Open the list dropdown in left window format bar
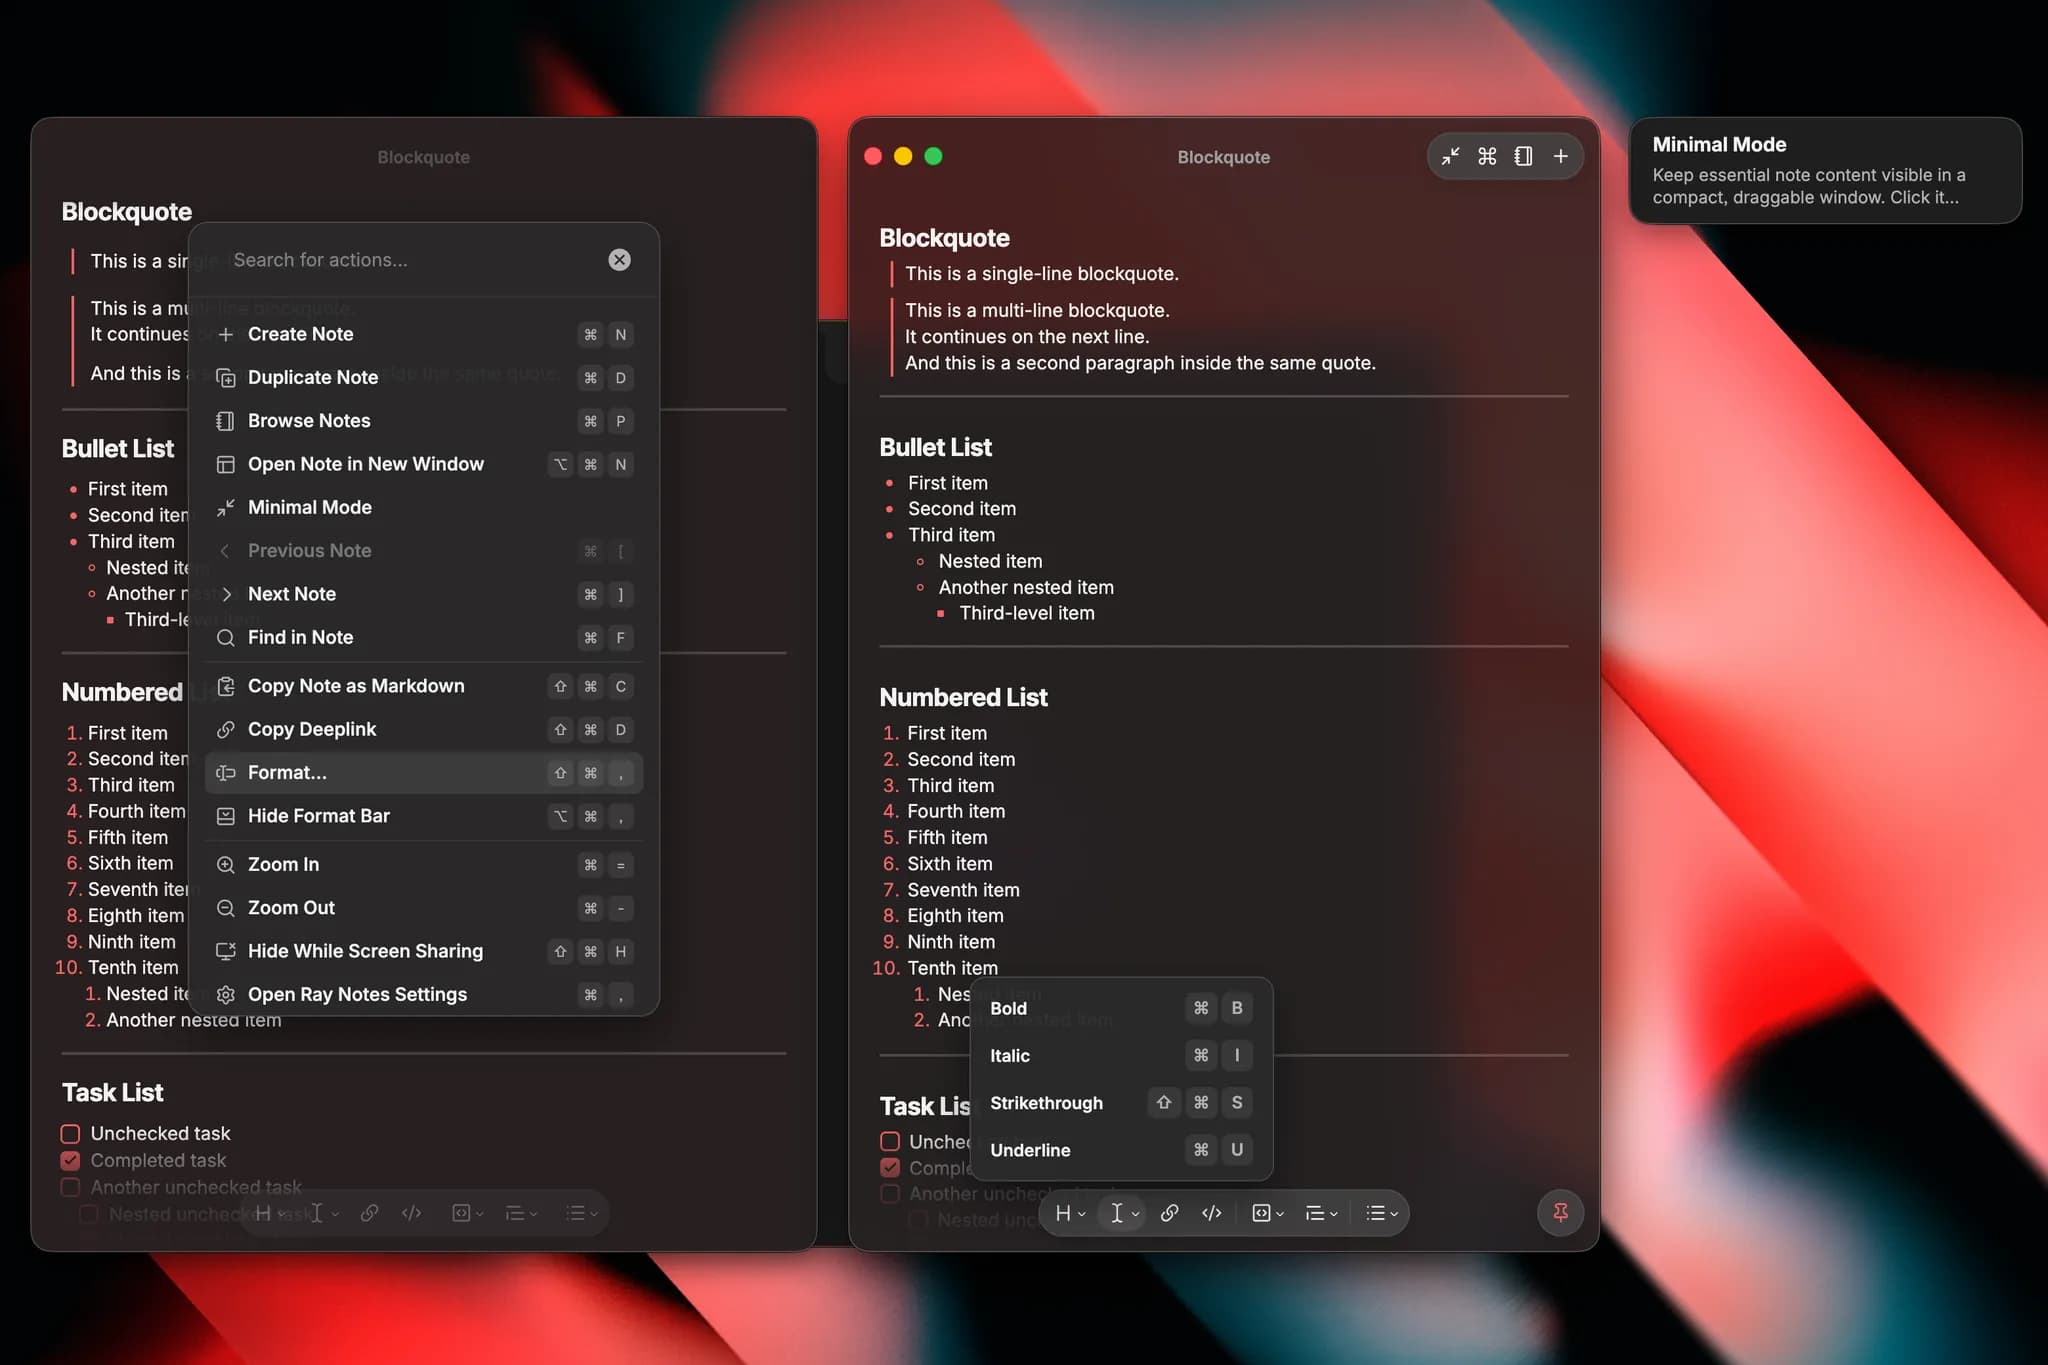Image resolution: width=2048 pixels, height=1365 pixels. coord(582,1213)
